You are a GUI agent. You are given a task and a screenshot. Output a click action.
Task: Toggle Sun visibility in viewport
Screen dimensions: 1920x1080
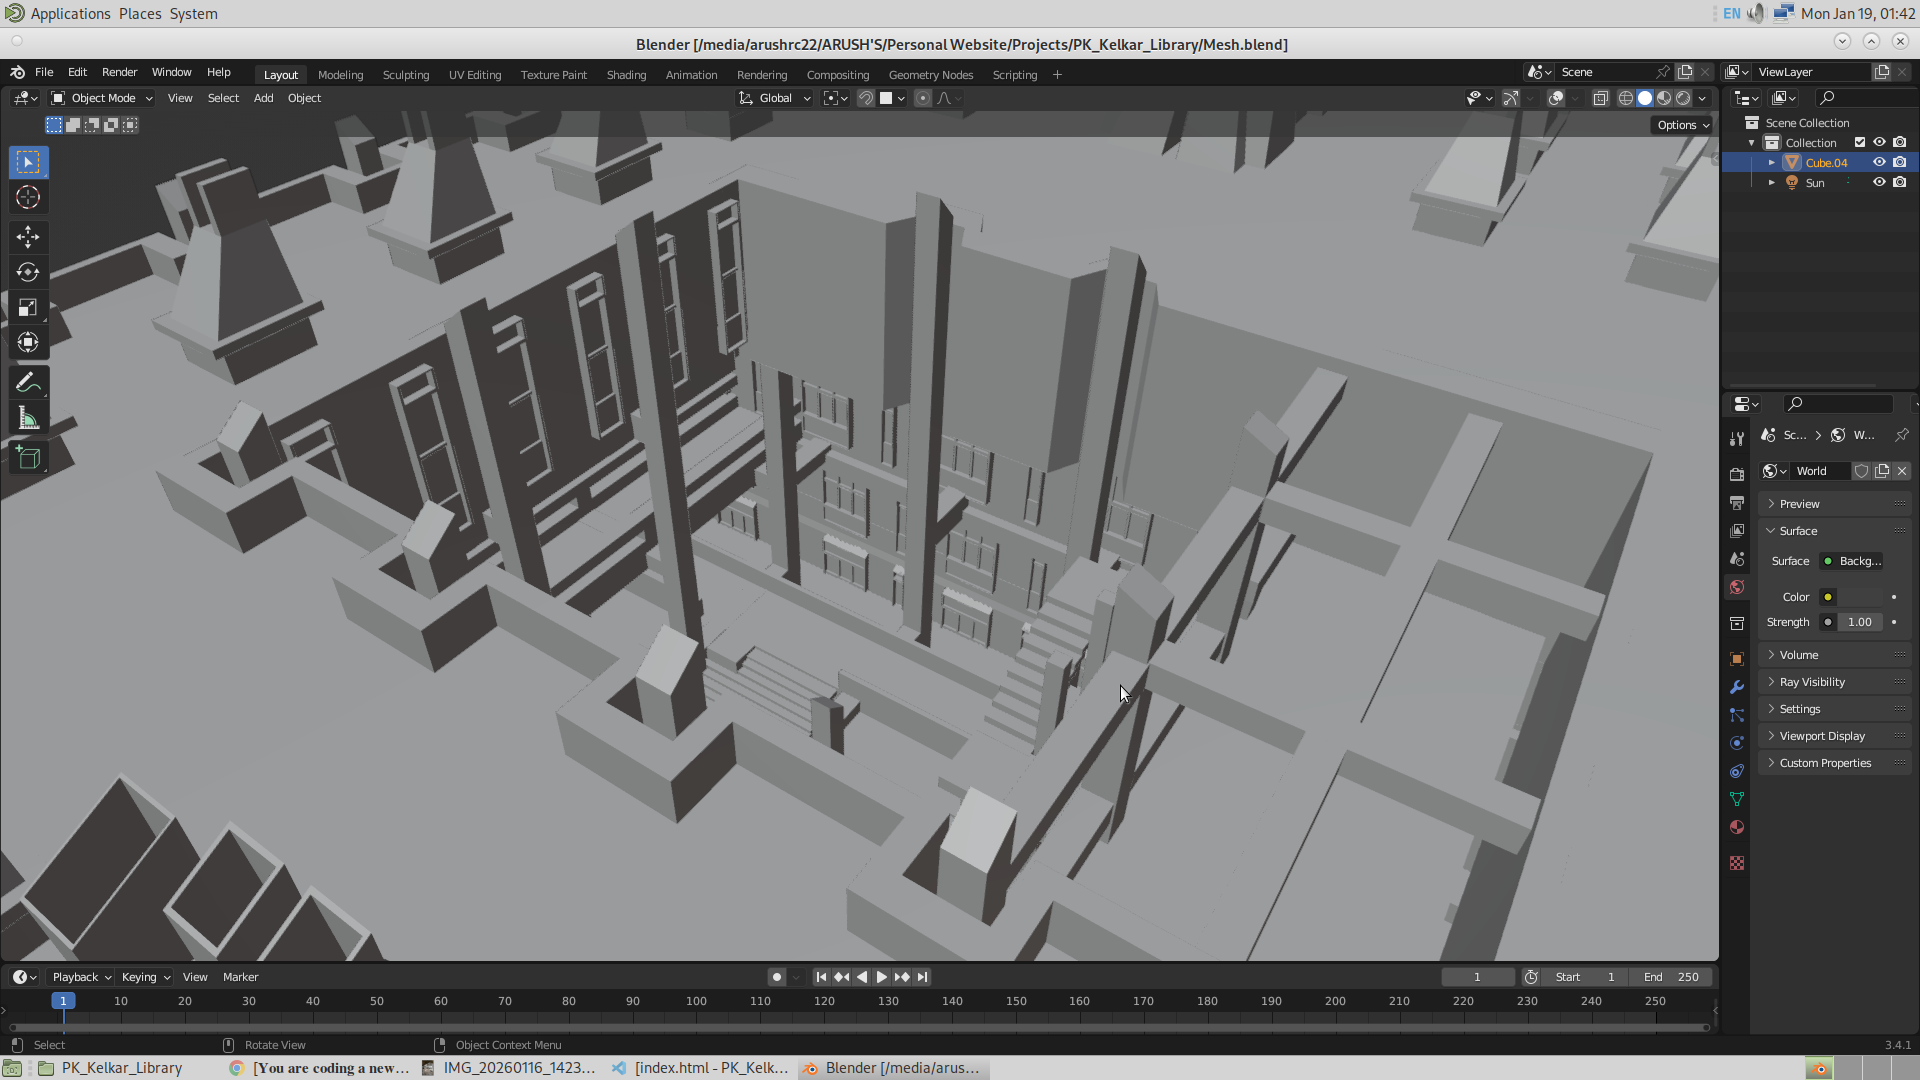tap(1879, 182)
